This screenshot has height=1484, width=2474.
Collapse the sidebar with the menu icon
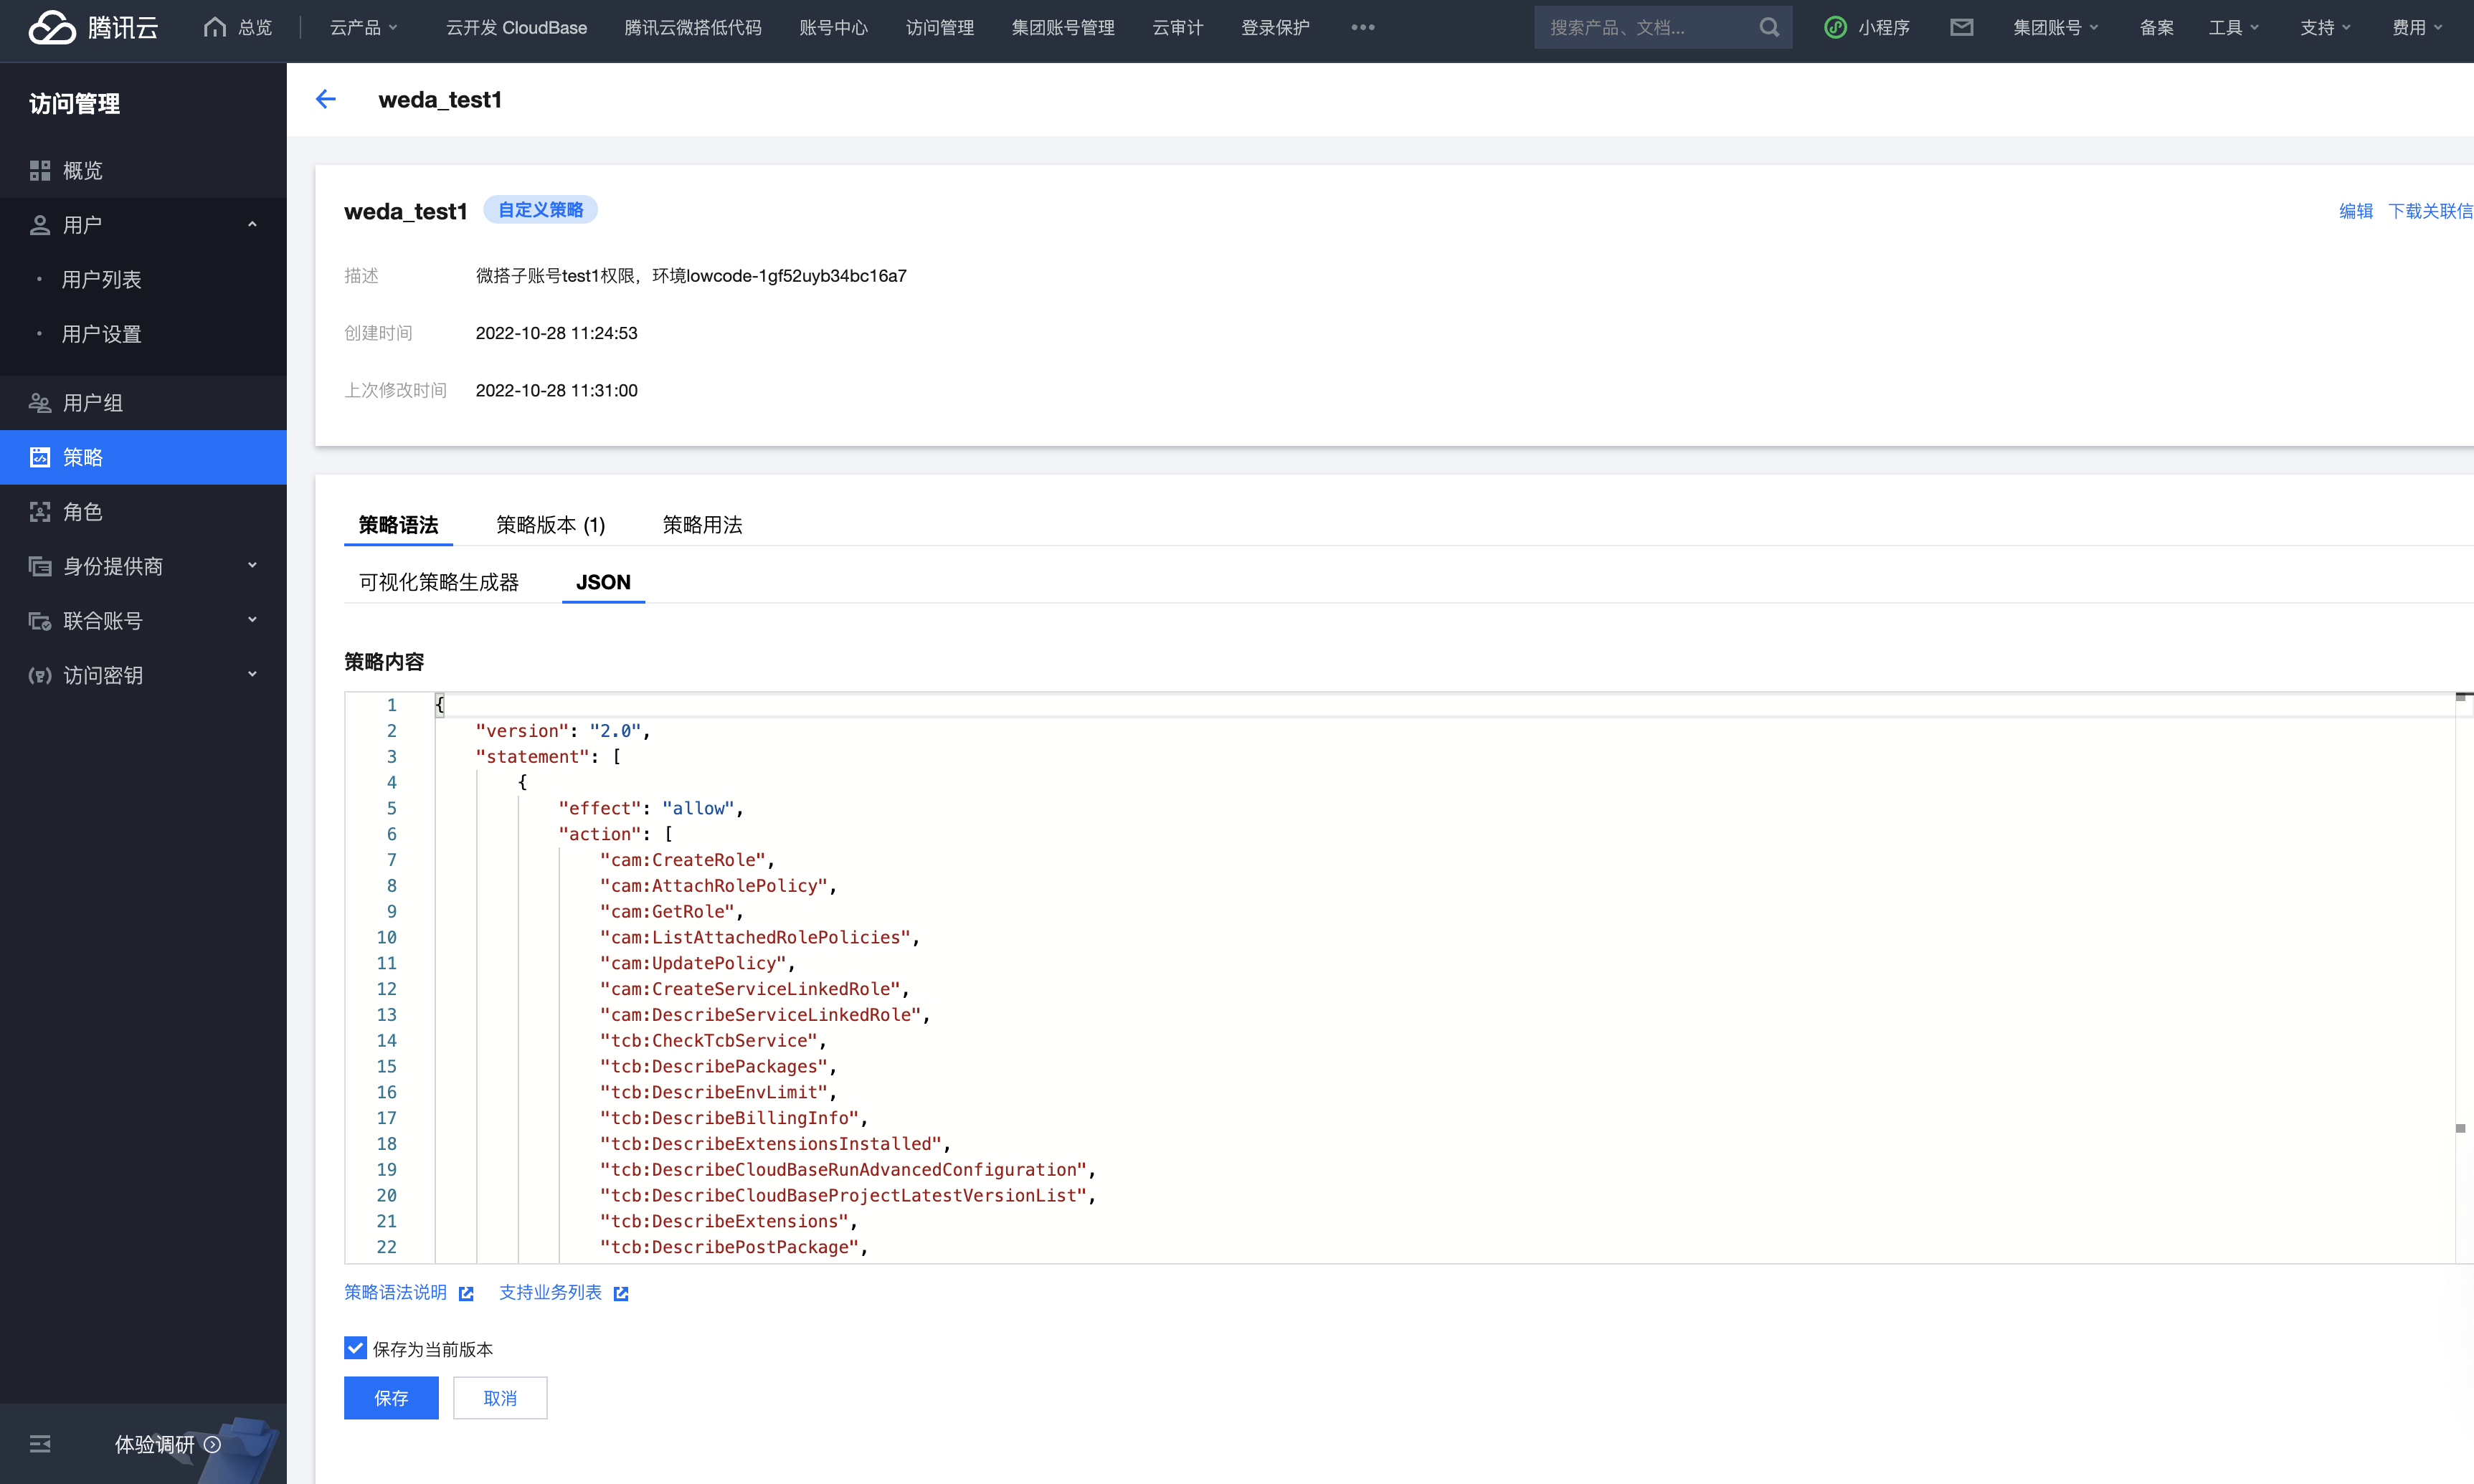tap(40, 1444)
